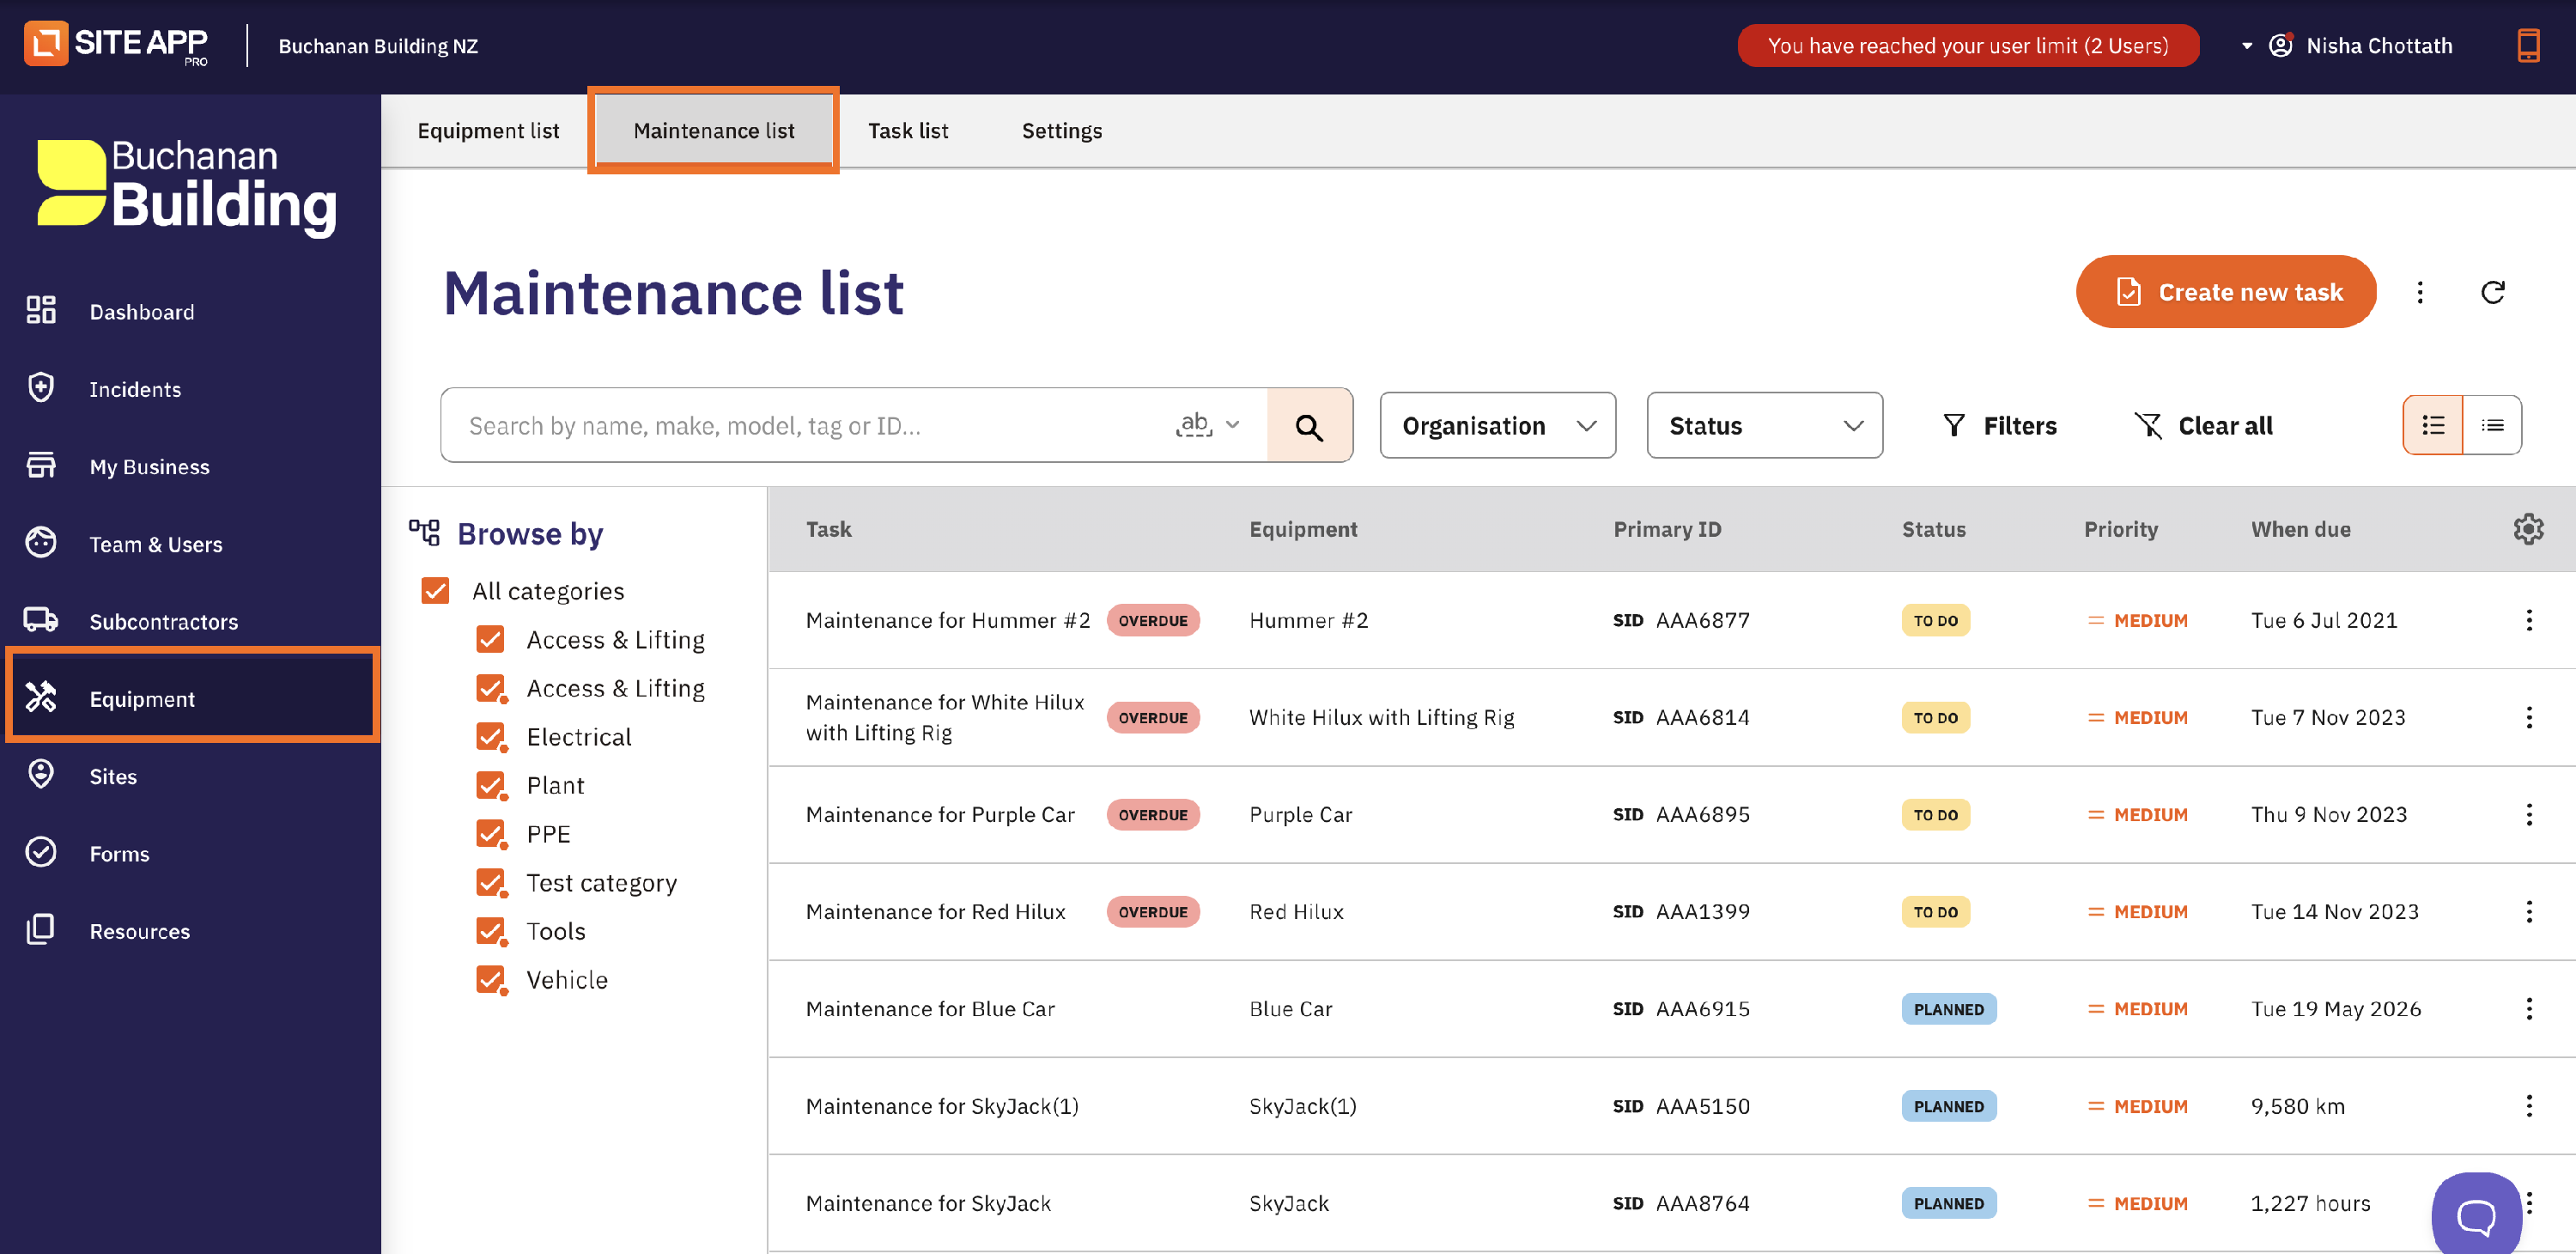Open row menu for Purple Car task
This screenshot has width=2576, height=1254.
pyautogui.click(x=2529, y=814)
